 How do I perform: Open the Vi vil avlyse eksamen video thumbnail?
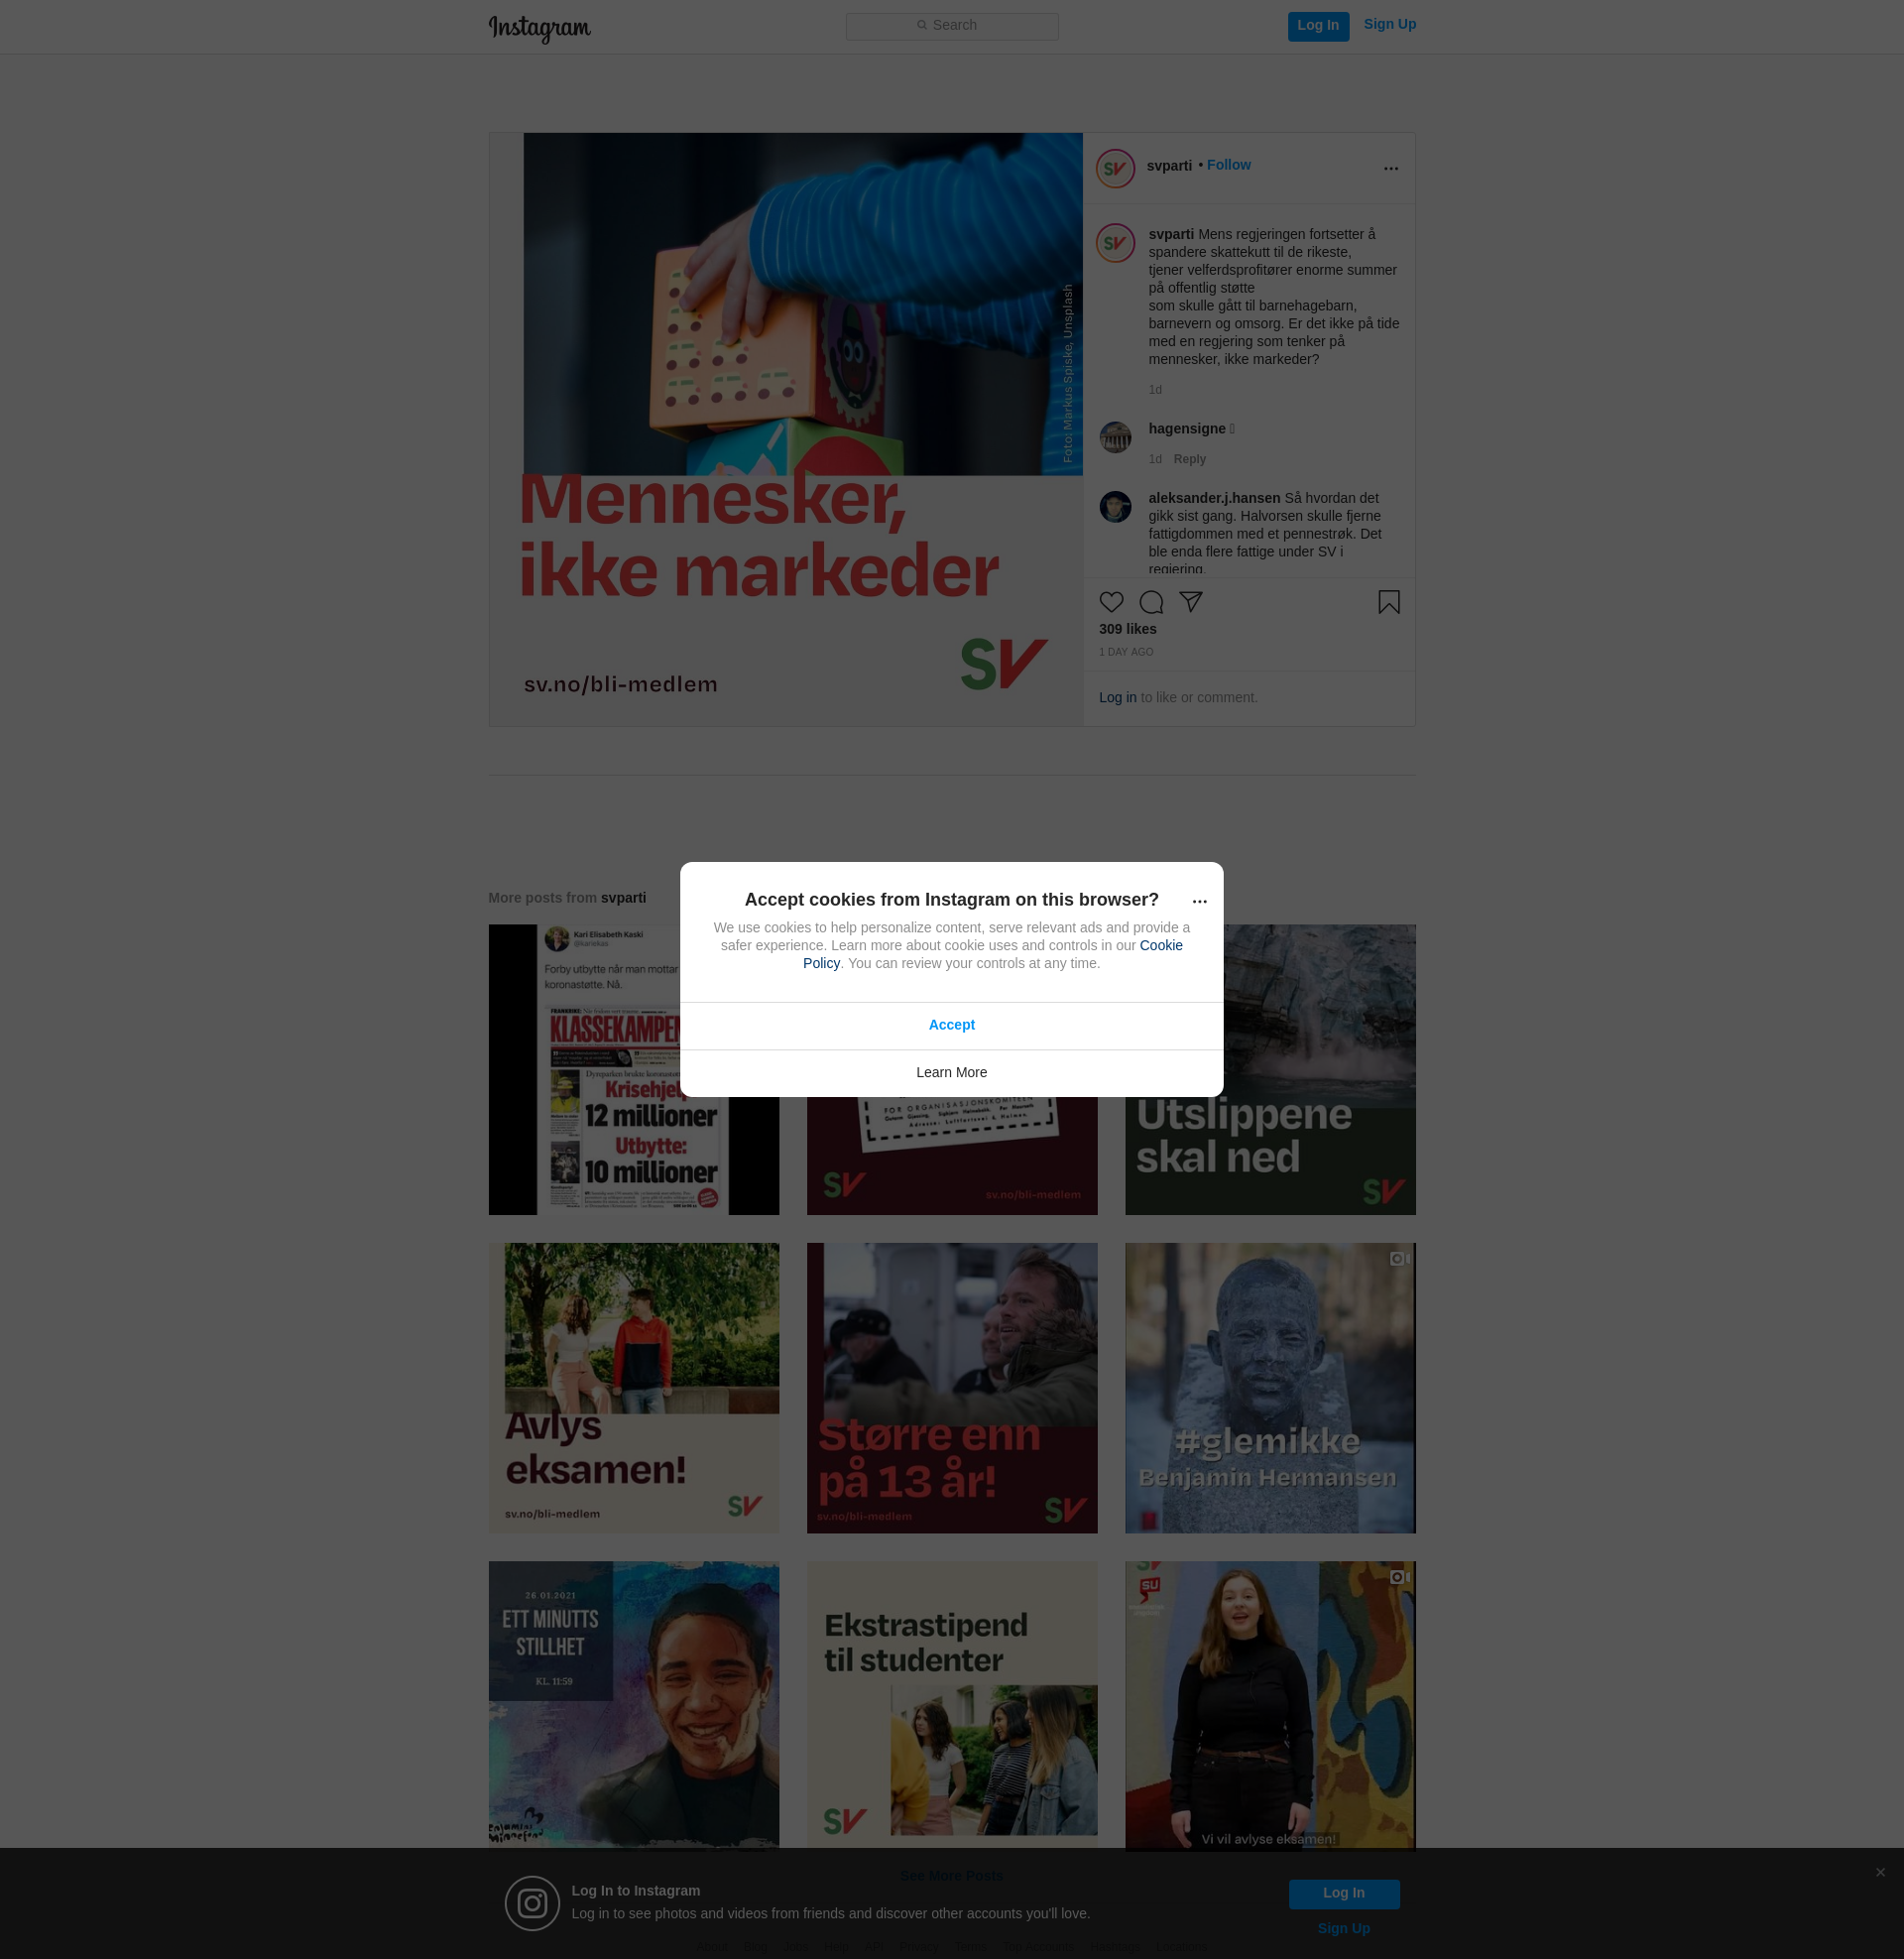tap(1270, 1704)
